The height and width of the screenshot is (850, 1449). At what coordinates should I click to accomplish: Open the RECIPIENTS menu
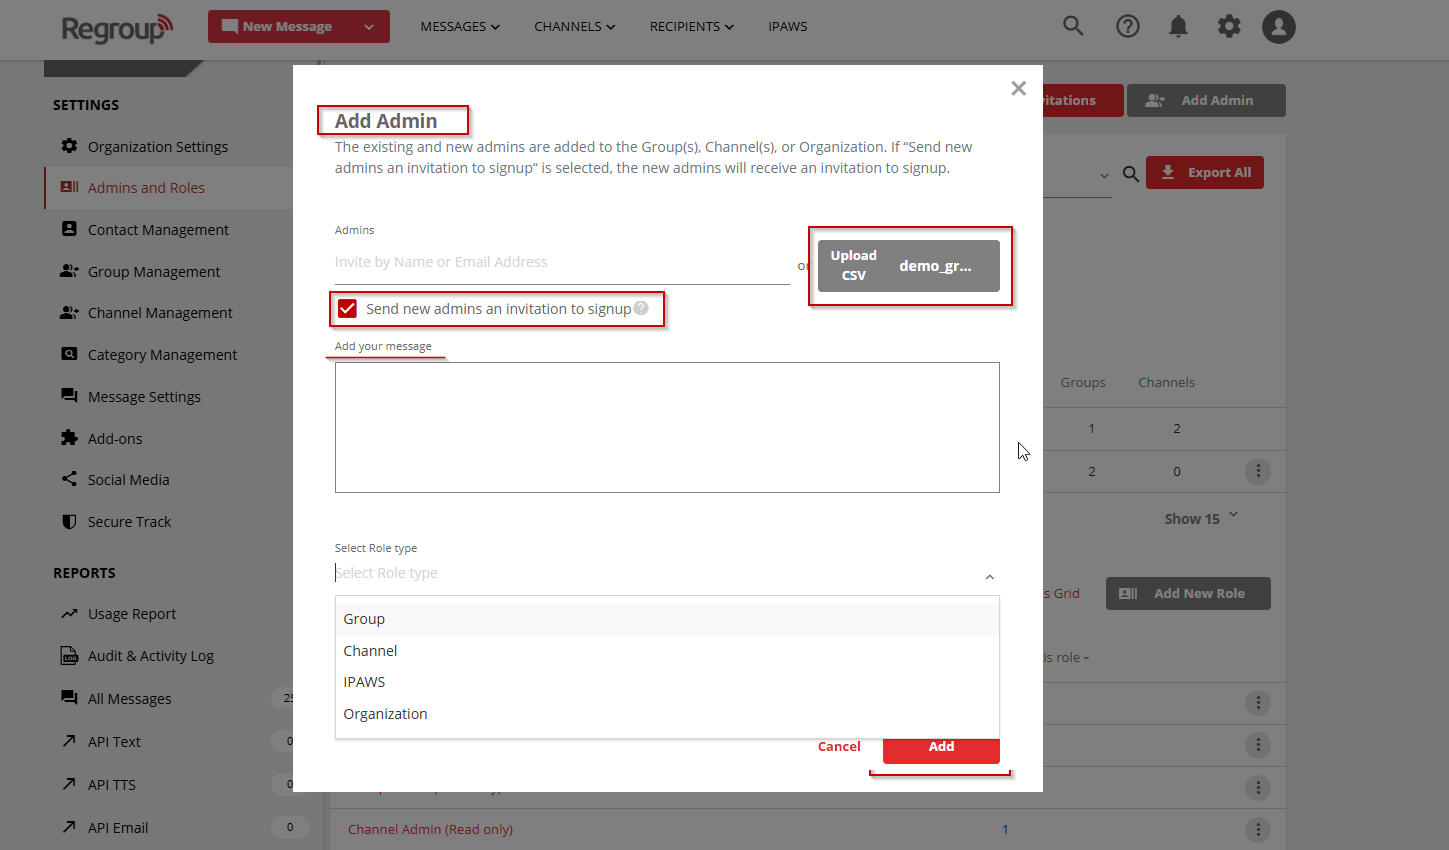point(692,27)
